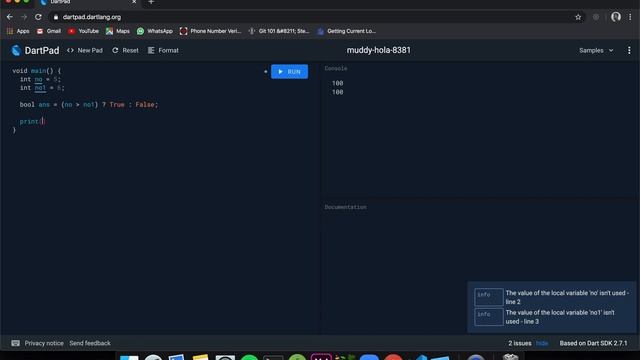Go forward in the browser
This screenshot has height=360, width=640.
point(24,17)
